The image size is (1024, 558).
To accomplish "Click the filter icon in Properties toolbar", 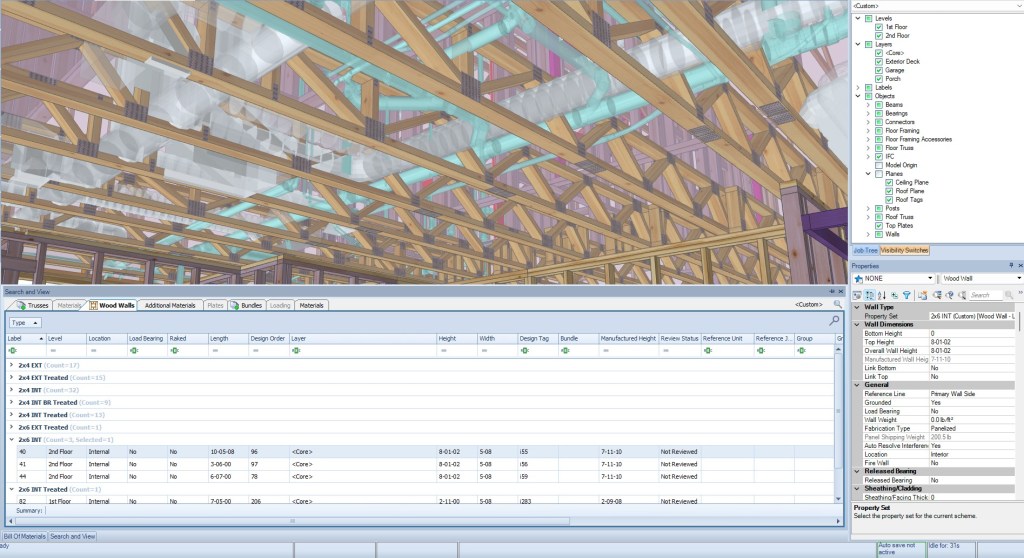I will click(x=906, y=295).
